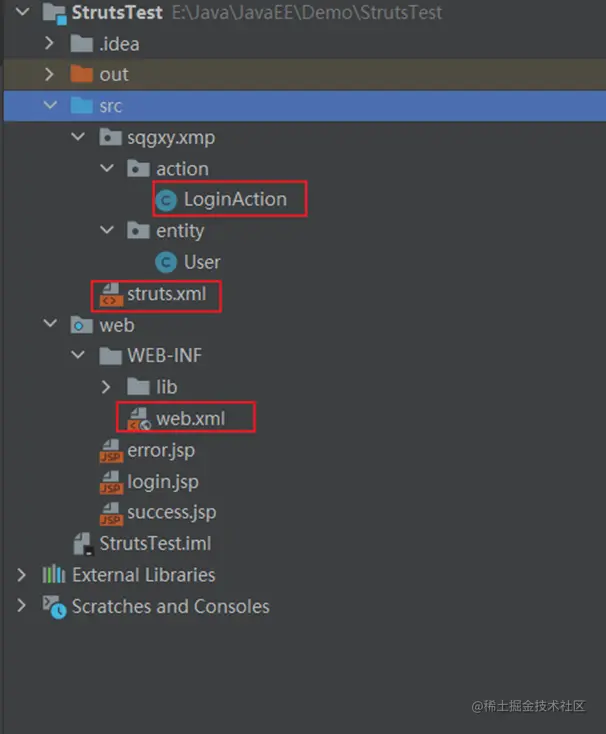This screenshot has width=606, height=734.
Task: Select the action package label
Action: point(183,169)
